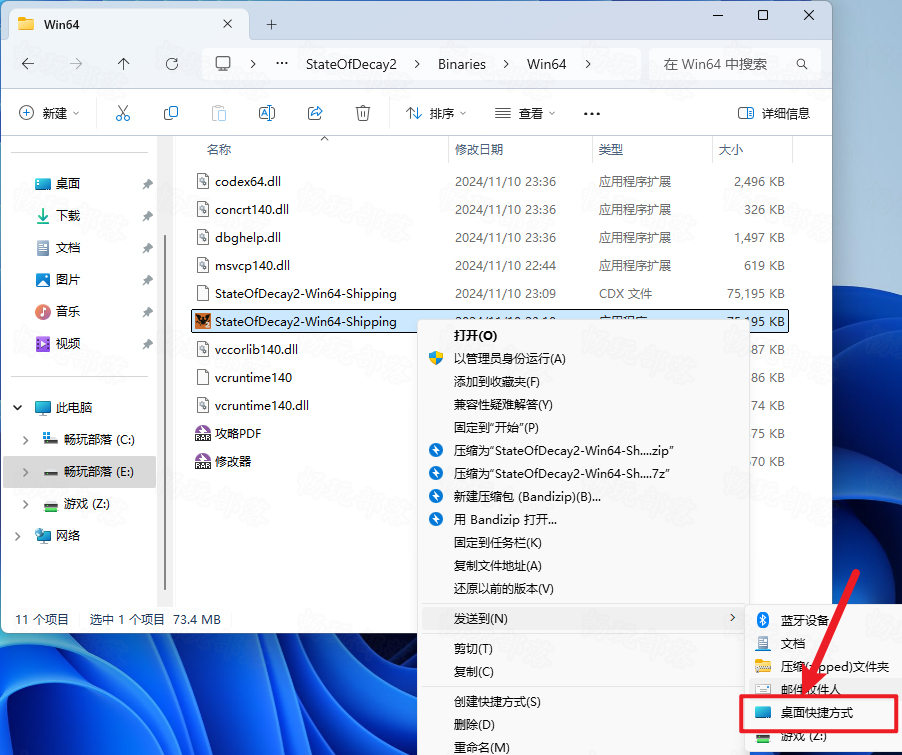The width and height of the screenshot is (902, 755).
Task: Expand chevron after StateOfDecay2 in address bar
Action: click(x=417, y=64)
